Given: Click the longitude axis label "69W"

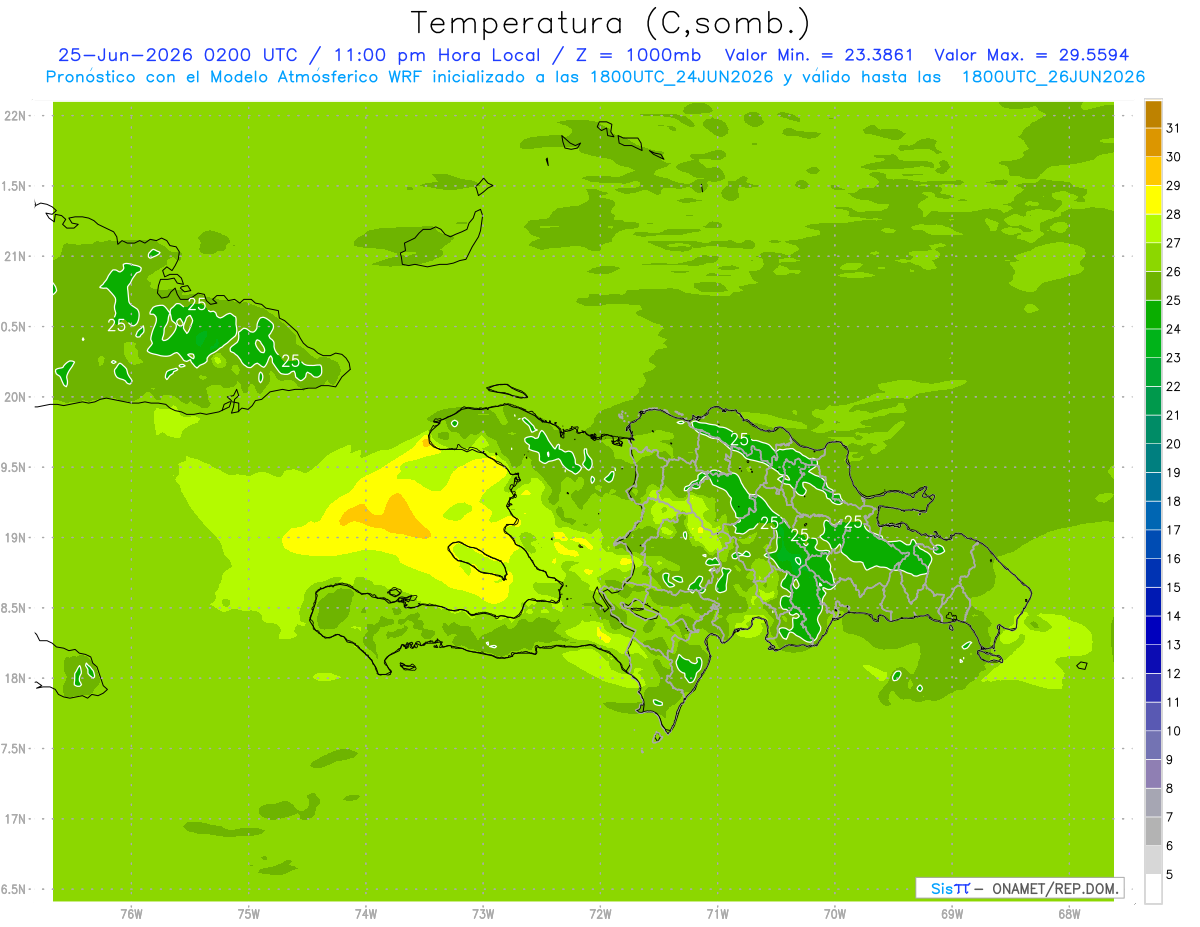Looking at the screenshot, I should [x=952, y=914].
